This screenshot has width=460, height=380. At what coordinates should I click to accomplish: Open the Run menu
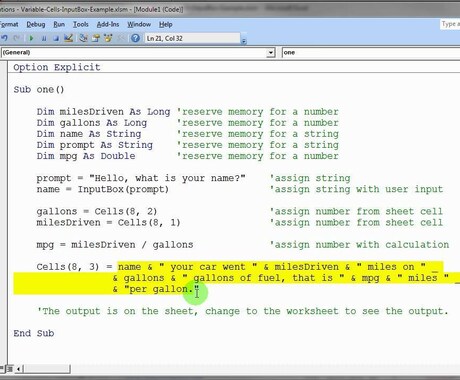click(x=59, y=24)
